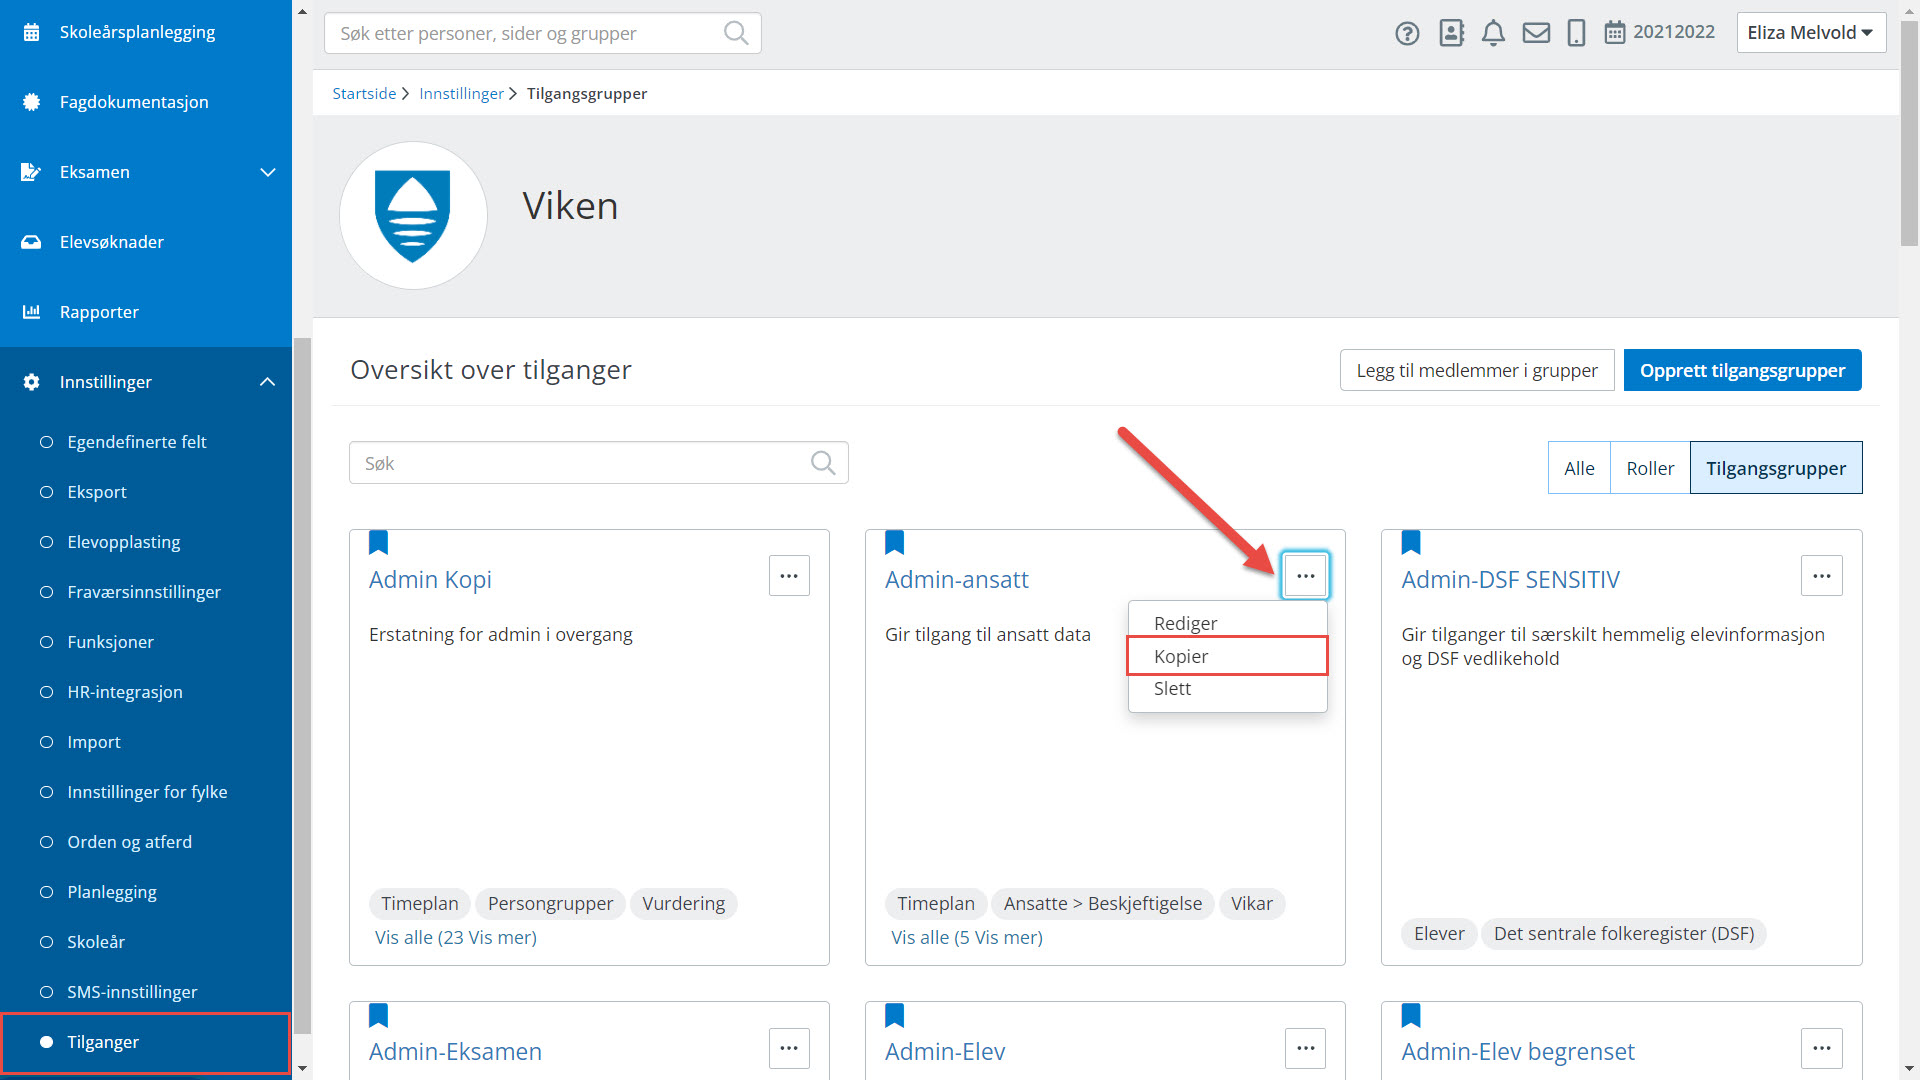Open the contacts address book icon
This screenshot has width=1920, height=1080.
1451,33
